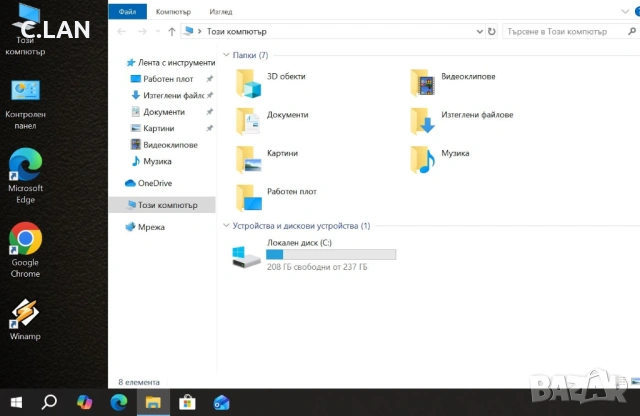The width and height of the screenshot is (640, 416).
Task: Select Мрежа in the navigation pane
Action: coord(145,227)
